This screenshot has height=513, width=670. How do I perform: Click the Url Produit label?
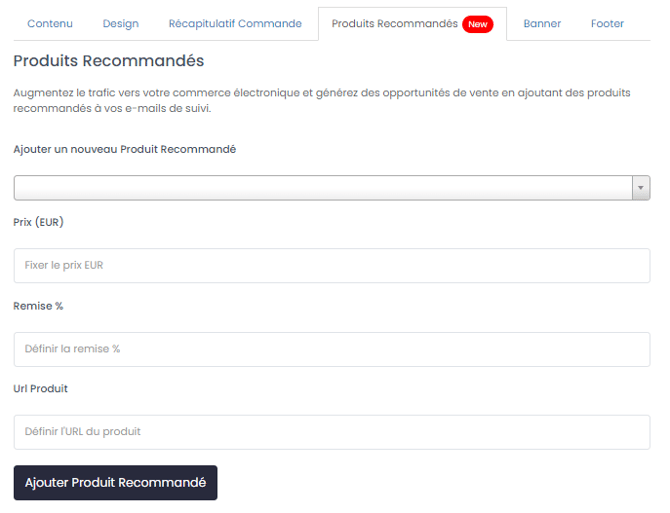click(x=41, y=388)
